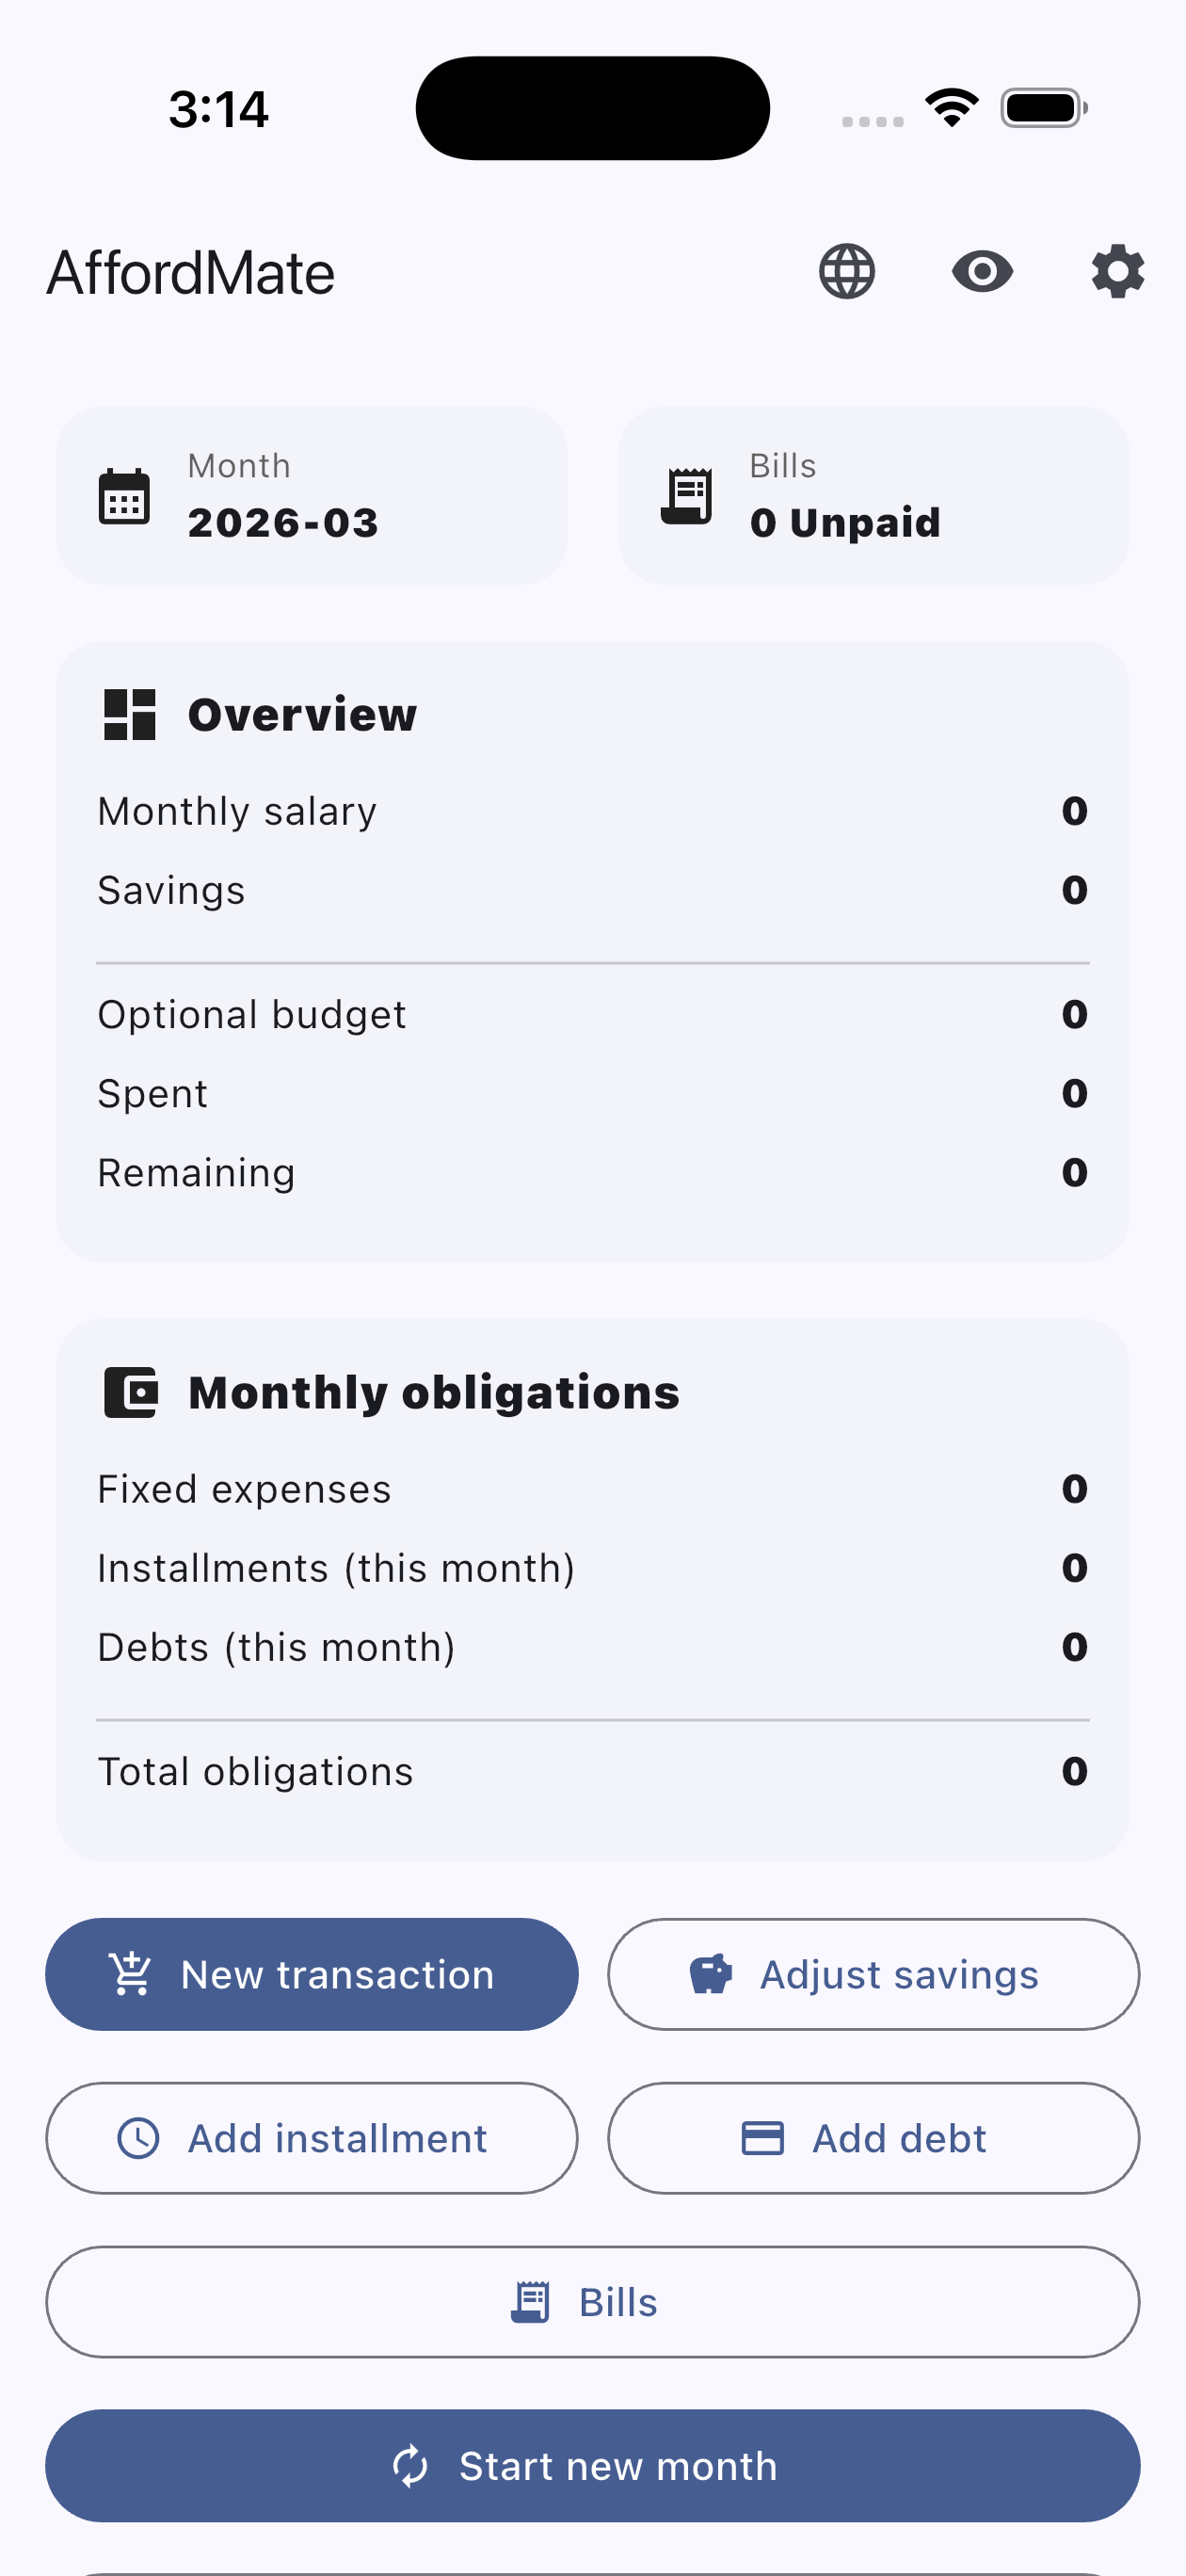Viewport: 1186px width, 2576px height.
Task: Tap Adjust savings button
Action: point(873,1974)
